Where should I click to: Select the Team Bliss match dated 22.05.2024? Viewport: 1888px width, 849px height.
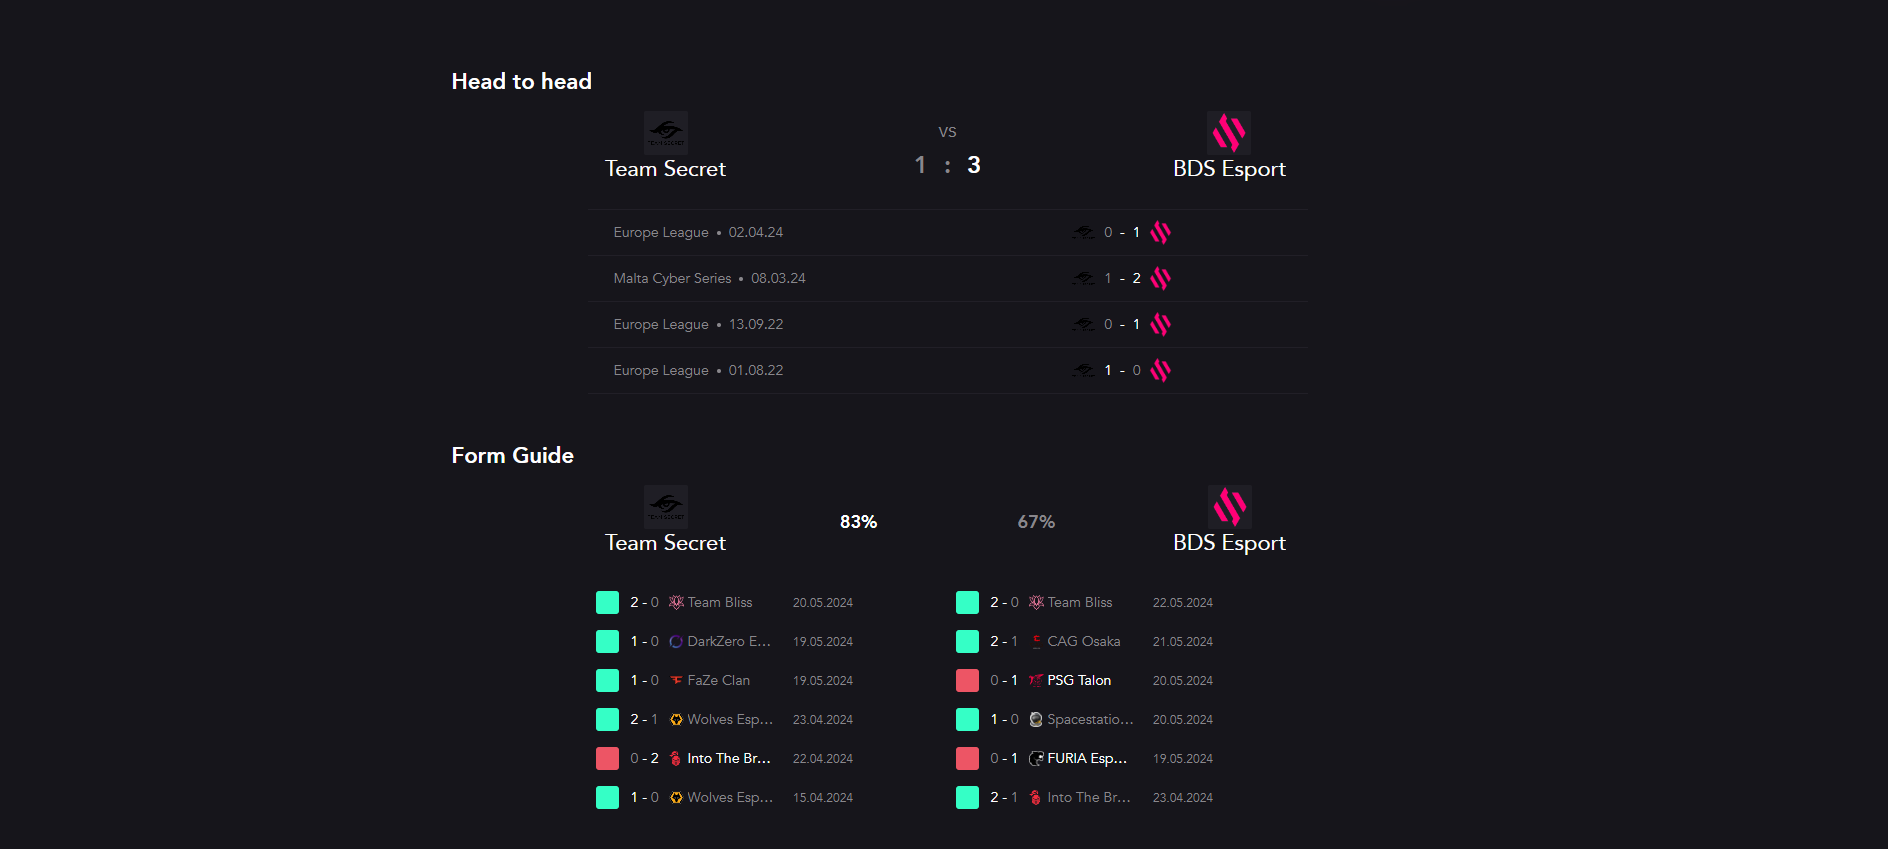click(1079, 603)
